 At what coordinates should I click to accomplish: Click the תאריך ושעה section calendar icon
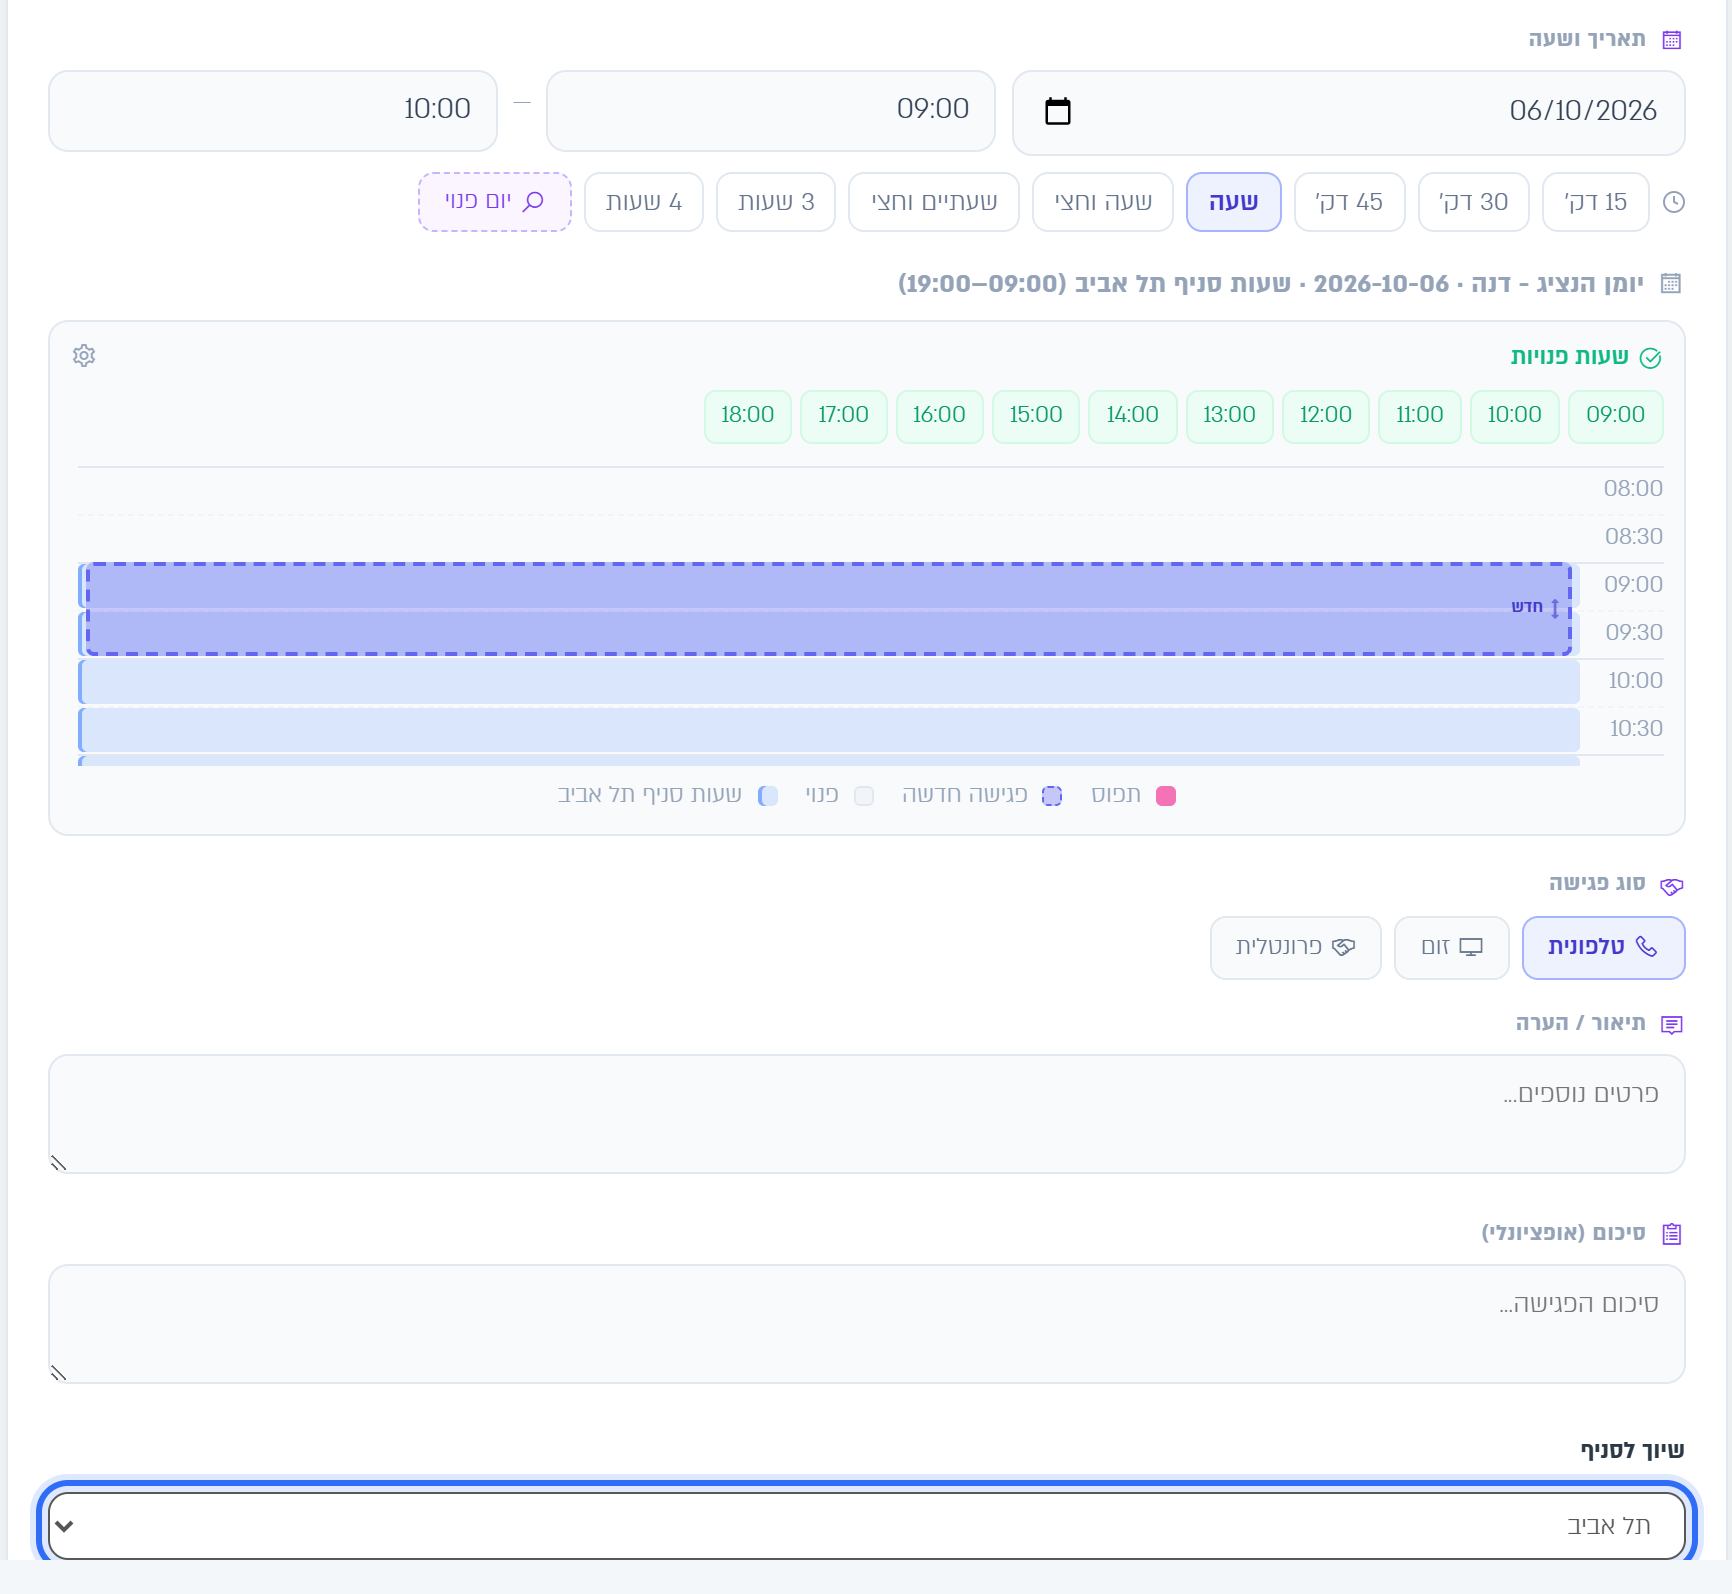[x=1672, y=40]
